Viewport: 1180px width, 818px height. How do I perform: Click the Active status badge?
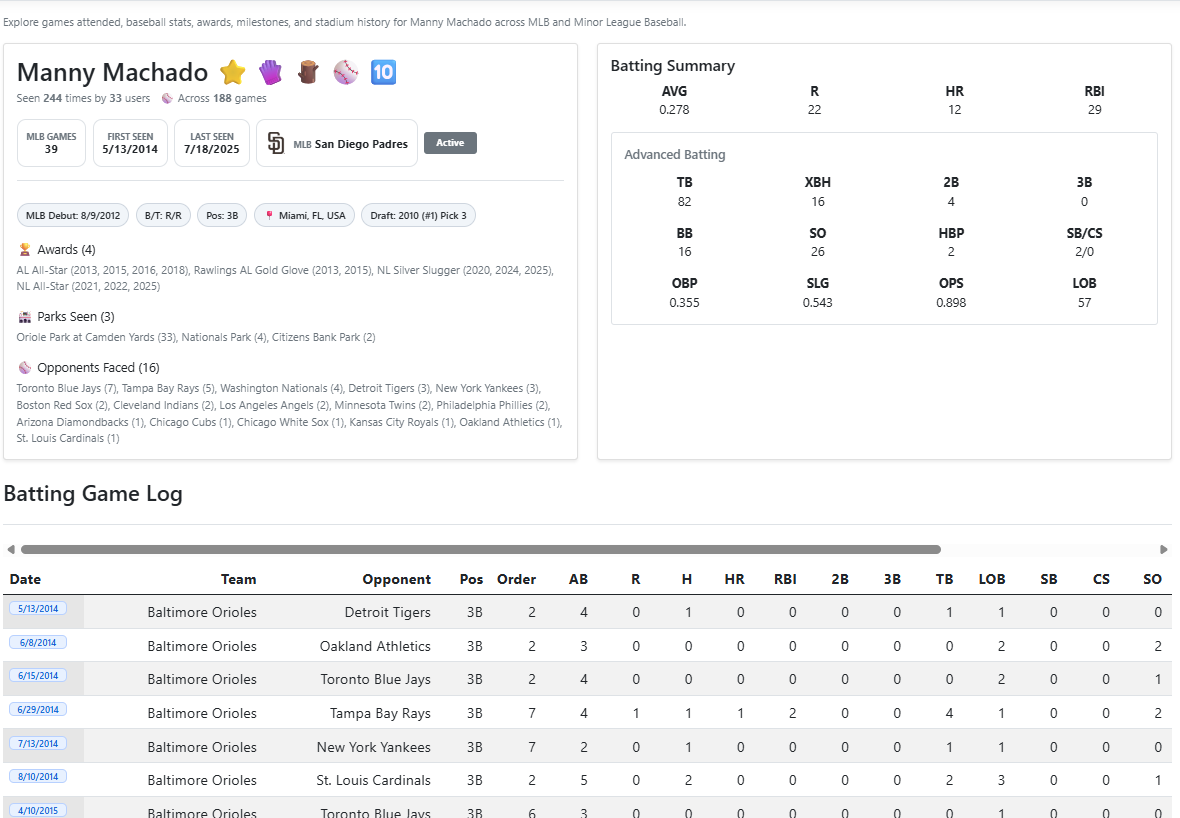coord(450,143)
